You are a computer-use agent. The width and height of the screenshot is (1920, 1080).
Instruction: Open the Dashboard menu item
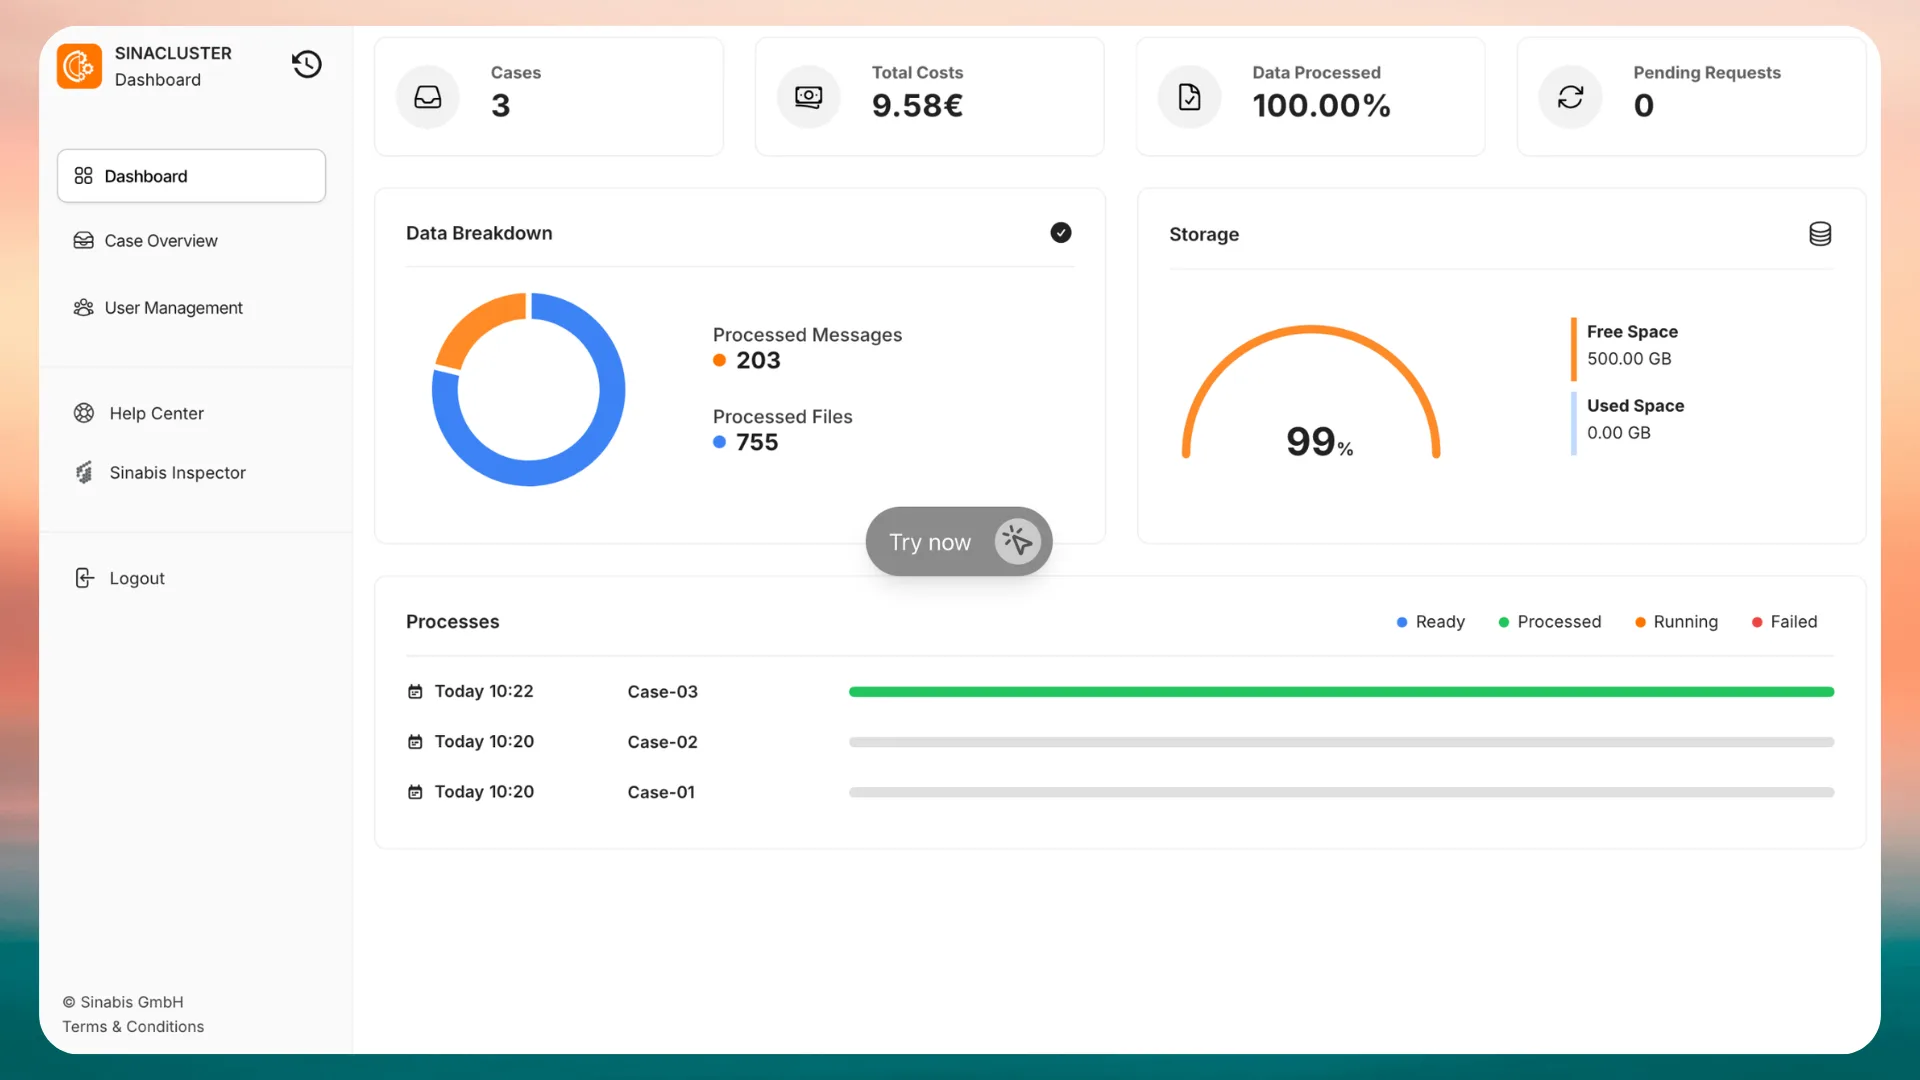coord(191,176)
